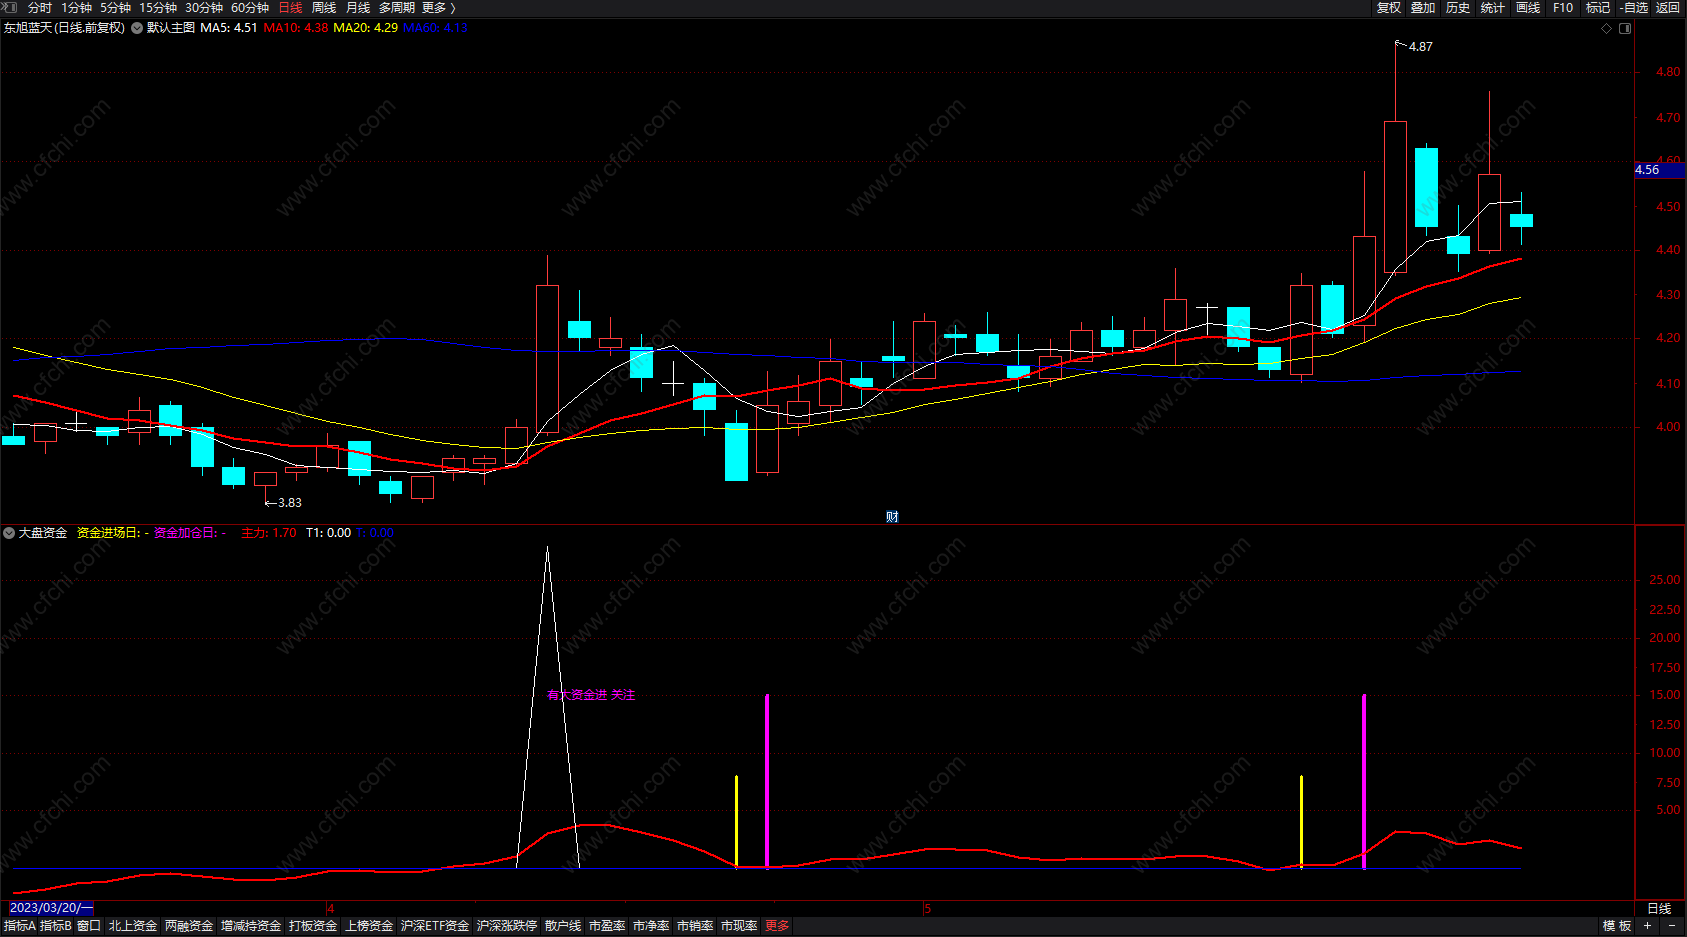
Task: Switch indicator to 增减持资金
Action: (x=251, y=926)
